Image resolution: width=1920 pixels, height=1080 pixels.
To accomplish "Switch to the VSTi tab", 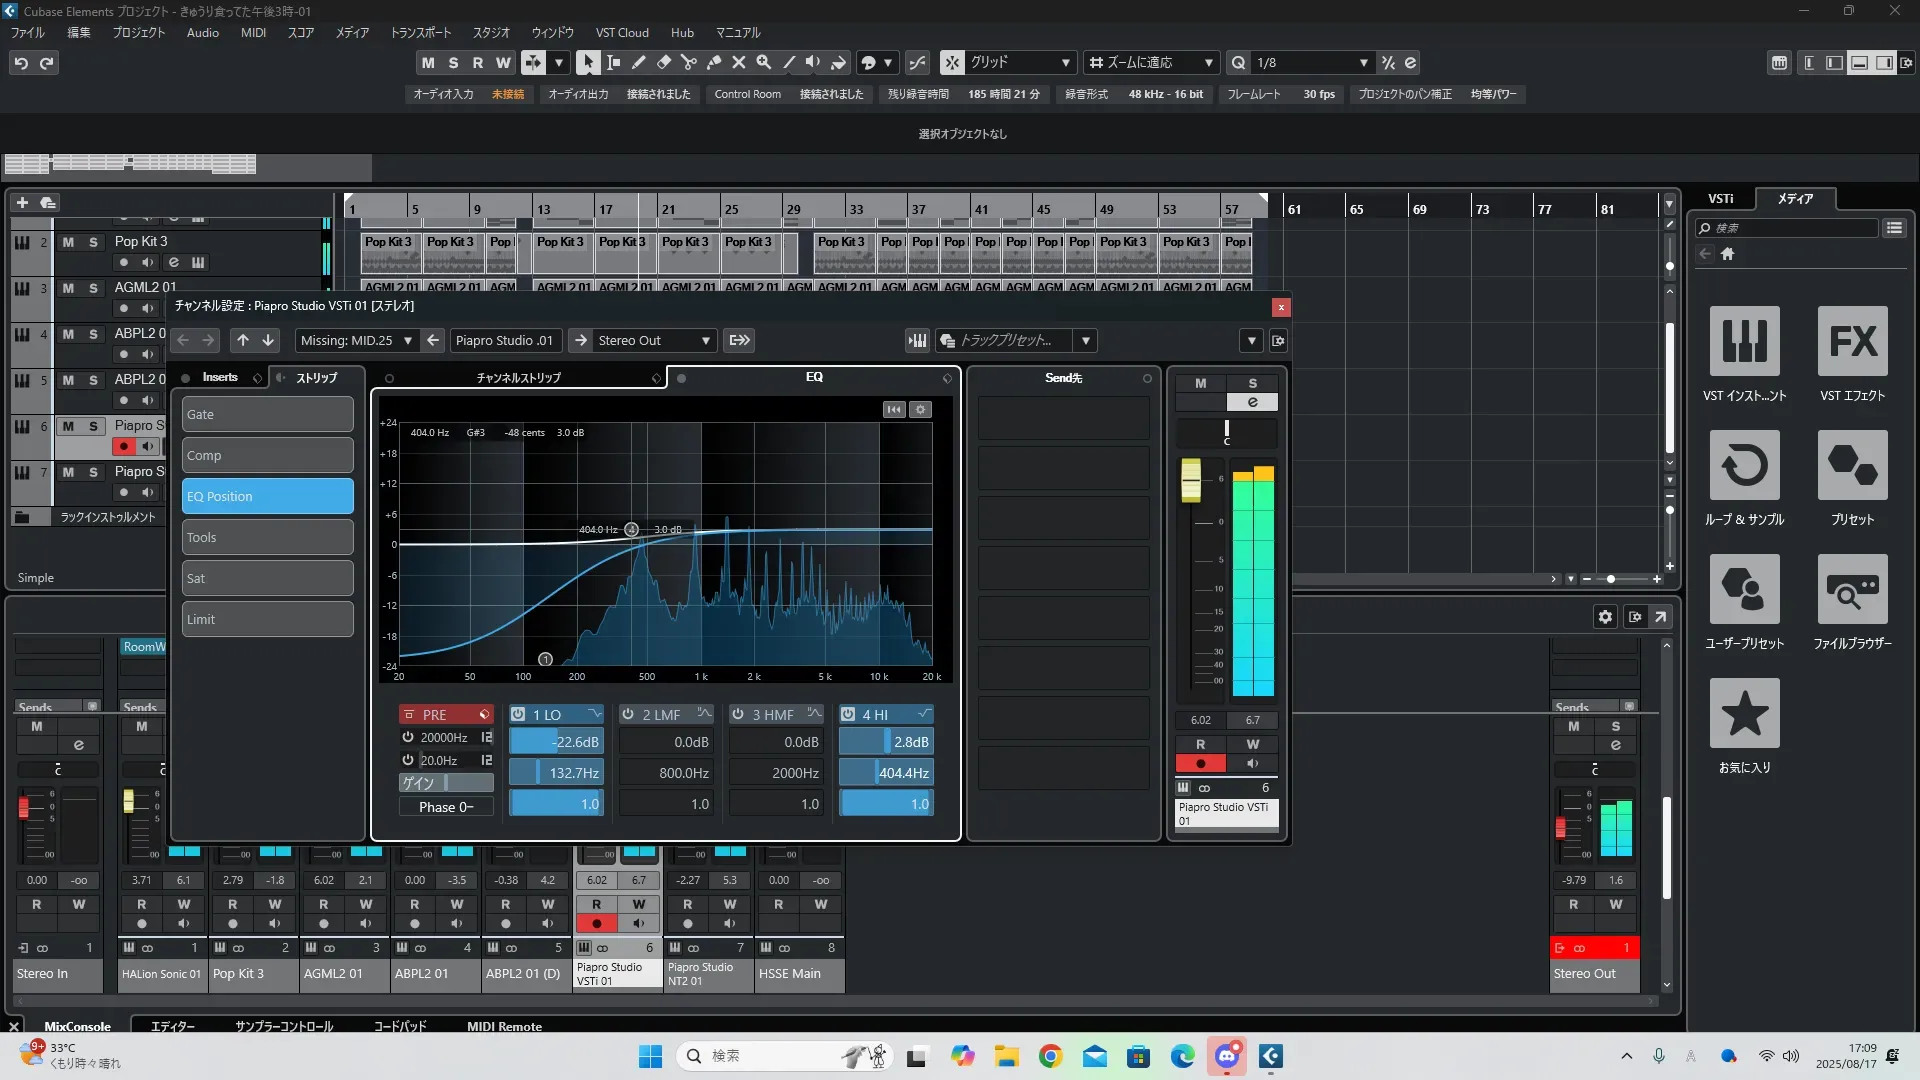I will [1720, 198].
